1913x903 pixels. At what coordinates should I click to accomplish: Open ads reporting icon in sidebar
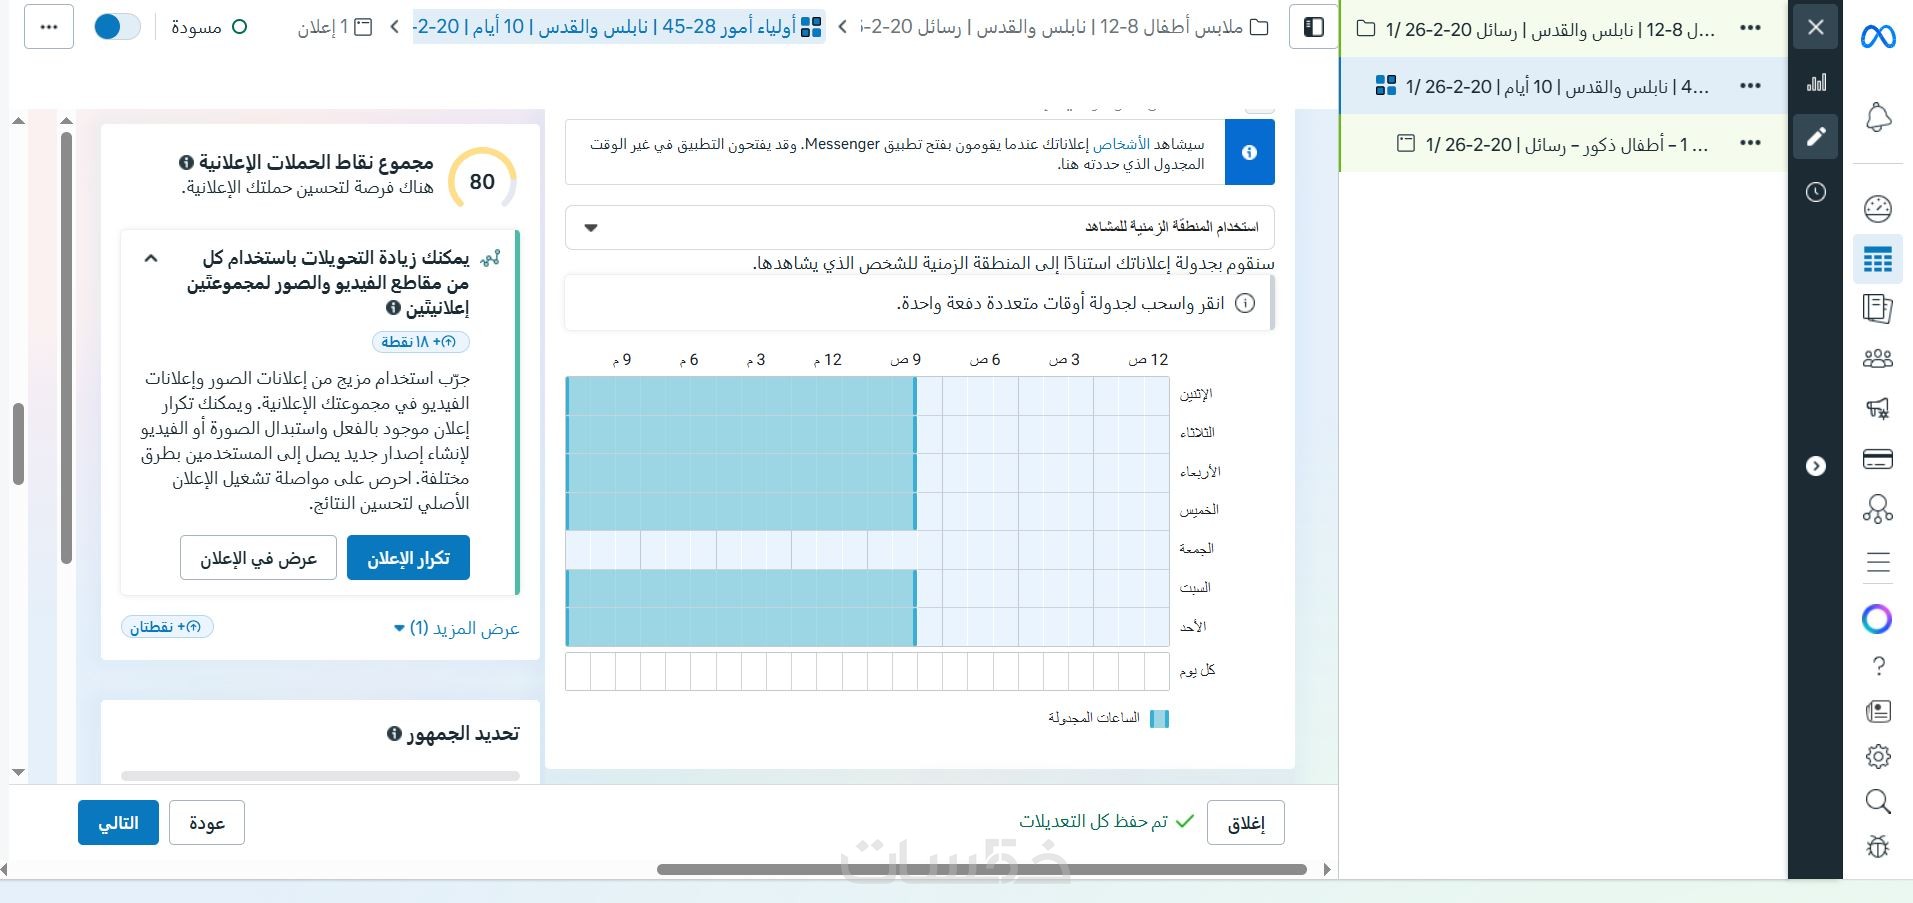[1878, 308]
